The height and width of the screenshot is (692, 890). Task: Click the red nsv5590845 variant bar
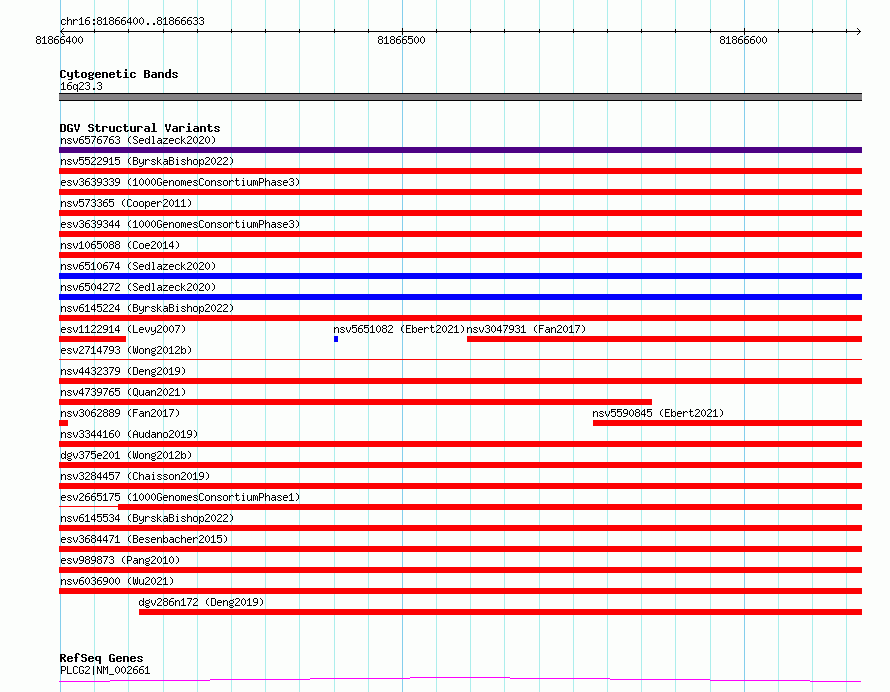point(728,423)
